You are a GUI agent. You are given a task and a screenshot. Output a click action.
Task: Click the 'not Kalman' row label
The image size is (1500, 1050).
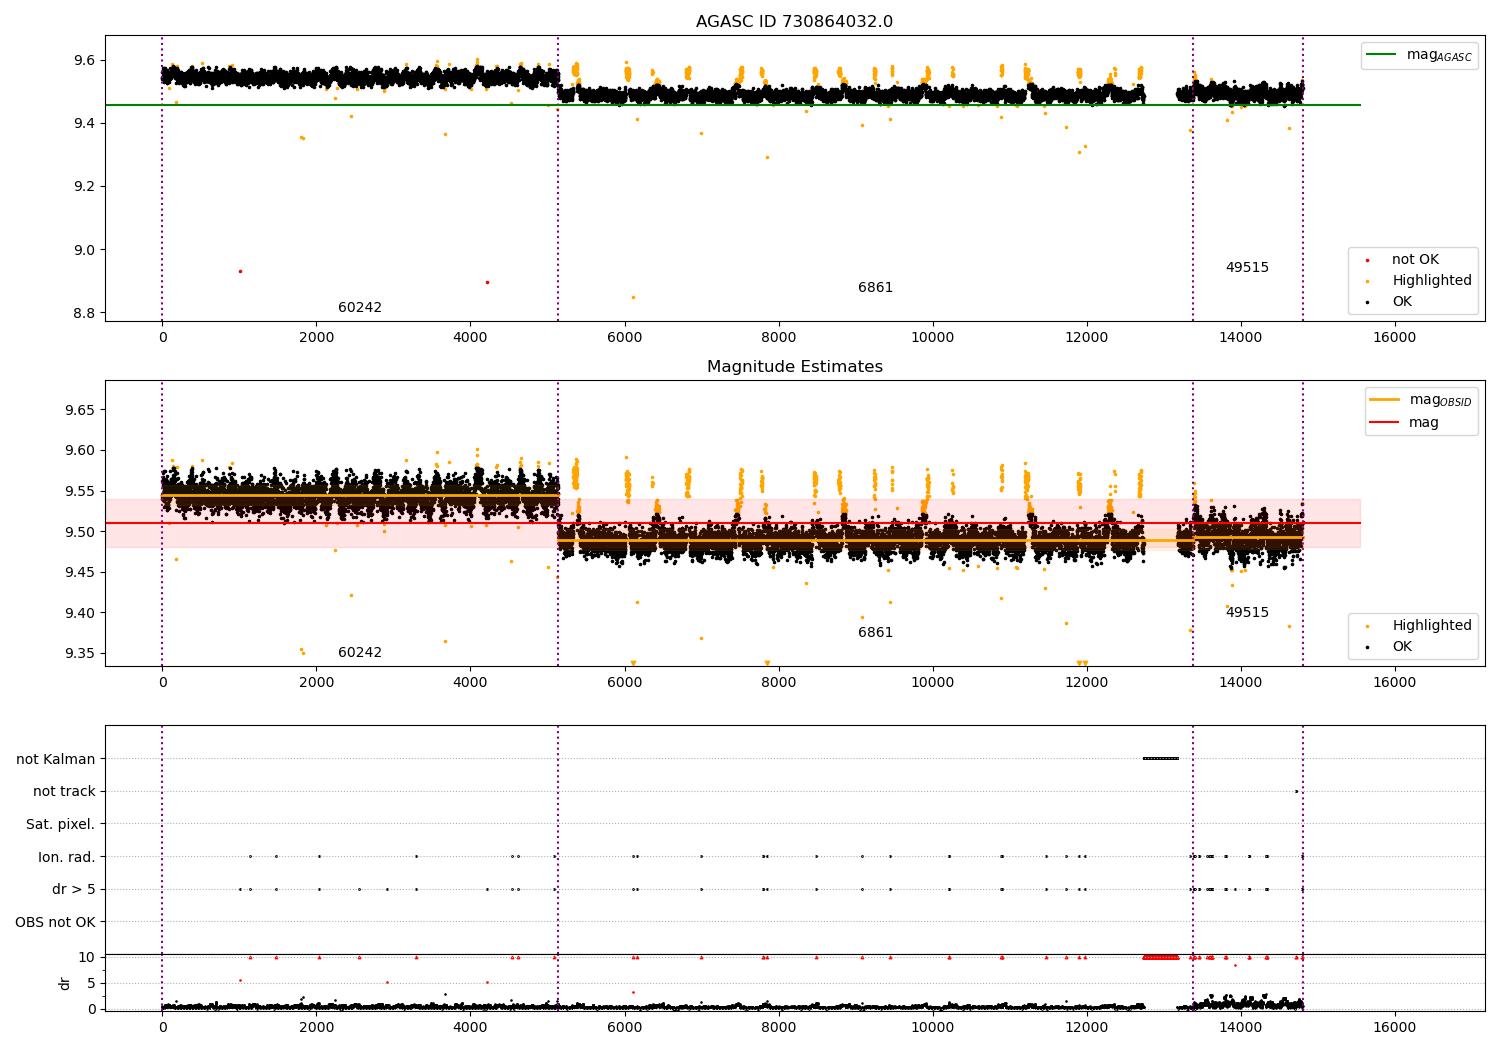56,759
